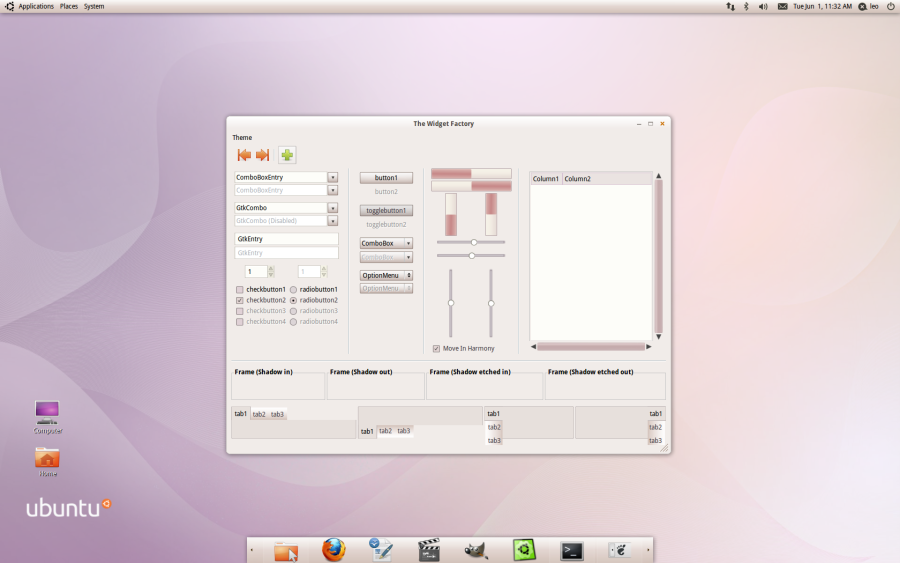
Task: Click the list's horizontal scrollbar right arrow
Action: point(649,347)
